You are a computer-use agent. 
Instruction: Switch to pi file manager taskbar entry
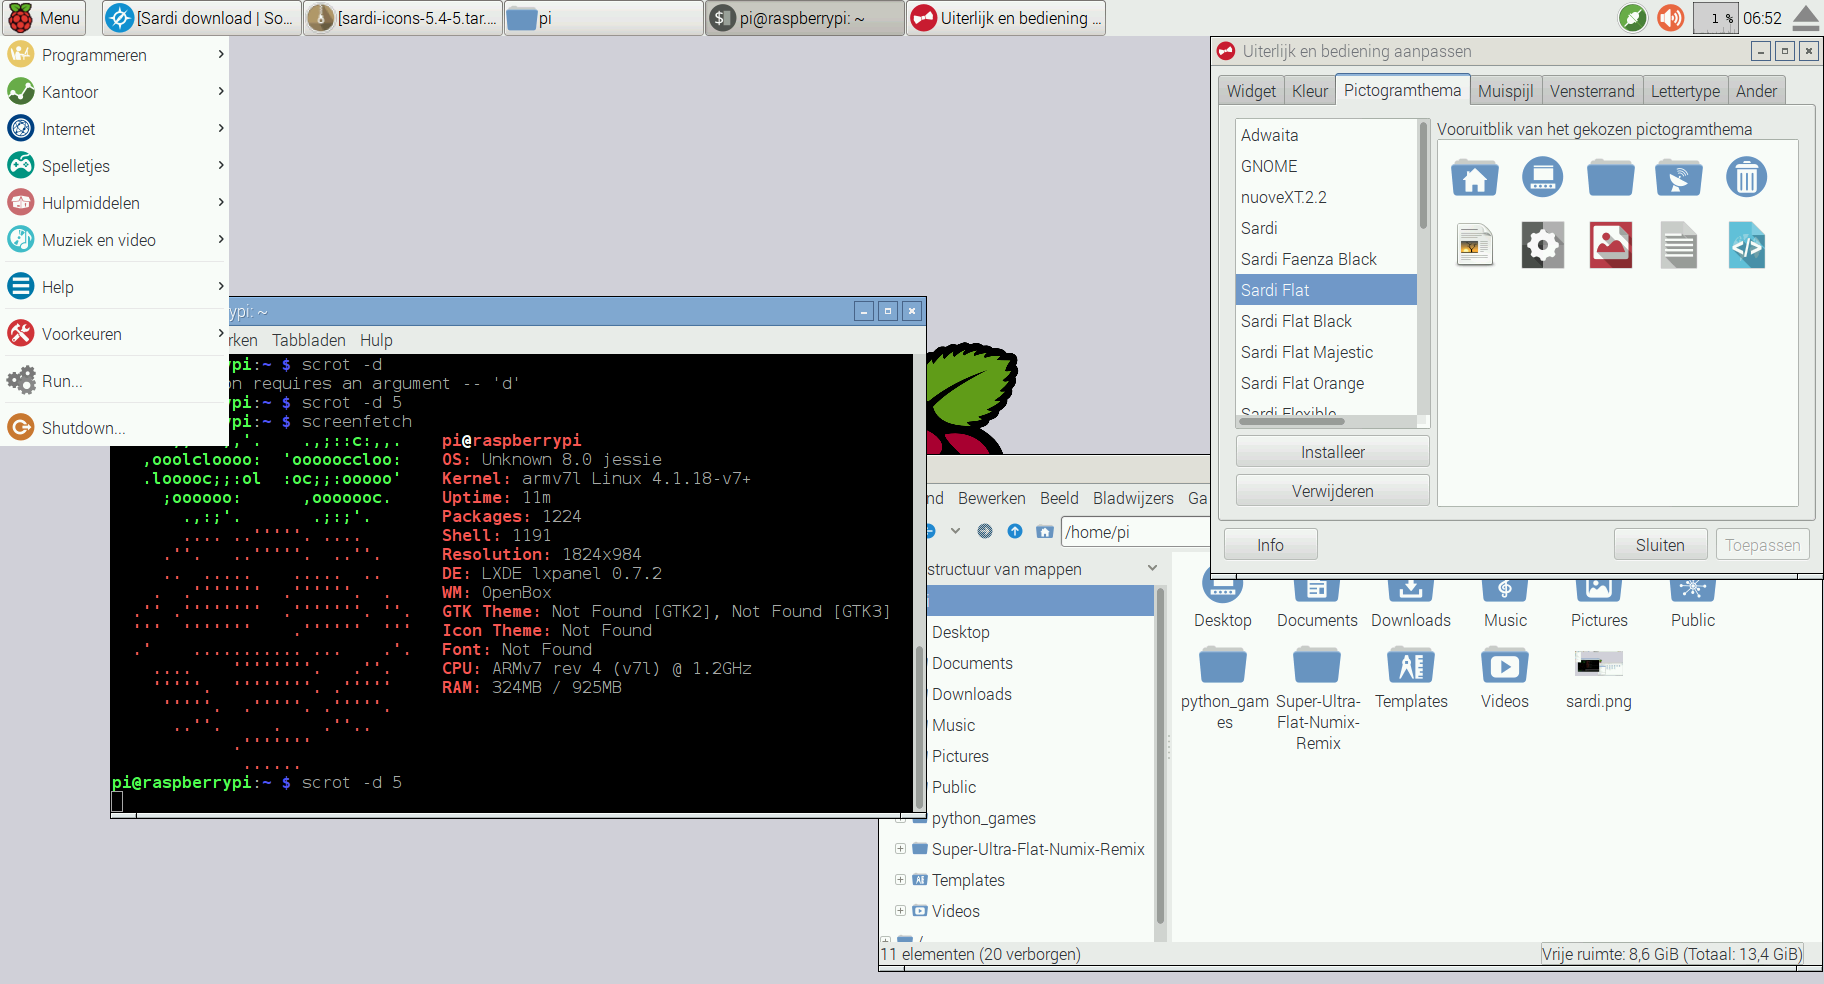click(x=604, y=18)
